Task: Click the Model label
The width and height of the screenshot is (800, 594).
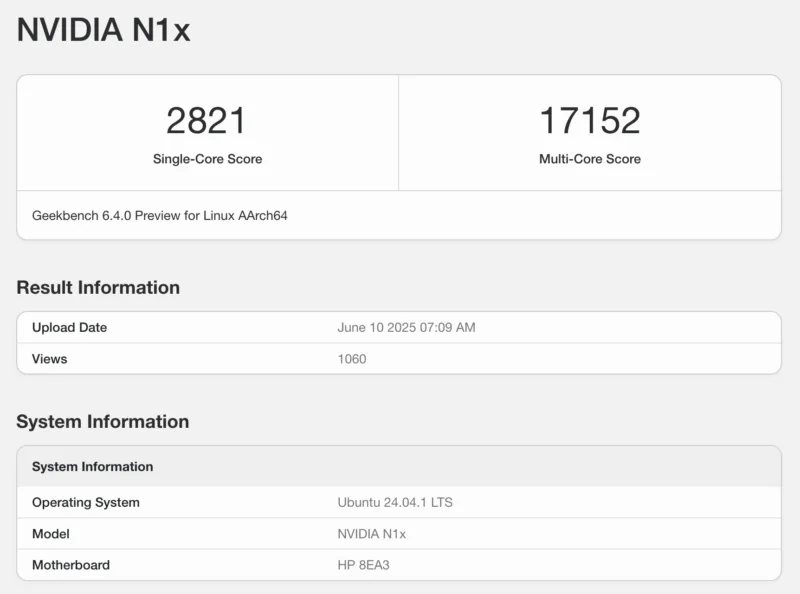Action: (51, 534)
